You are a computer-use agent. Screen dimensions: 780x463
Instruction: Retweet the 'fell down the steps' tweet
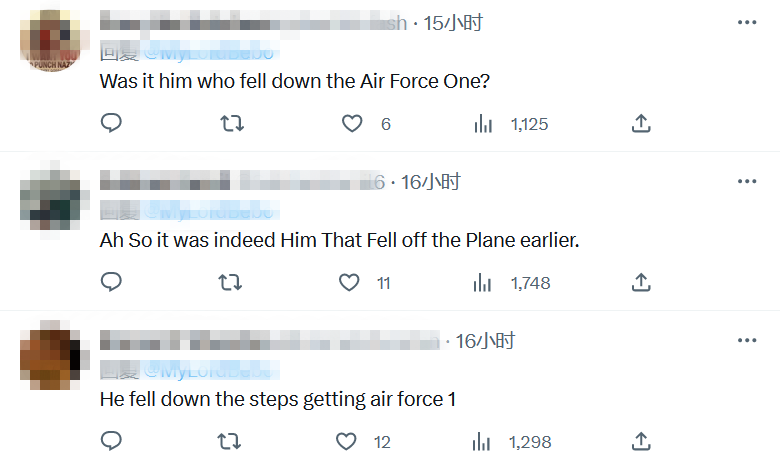[x=230, y=441]
